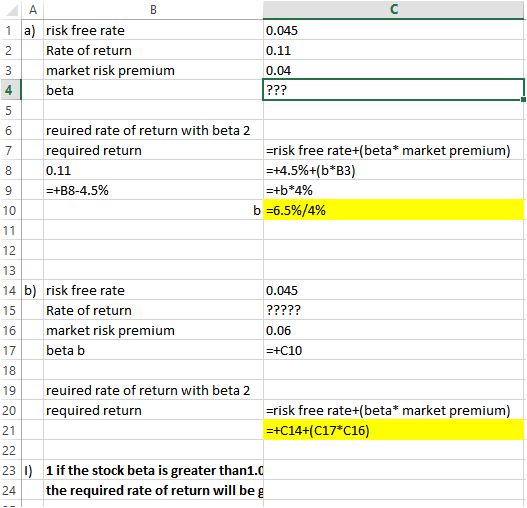Click 'beta b' label
Viewport: 527px width, 508px height.
tap(65, 350)
